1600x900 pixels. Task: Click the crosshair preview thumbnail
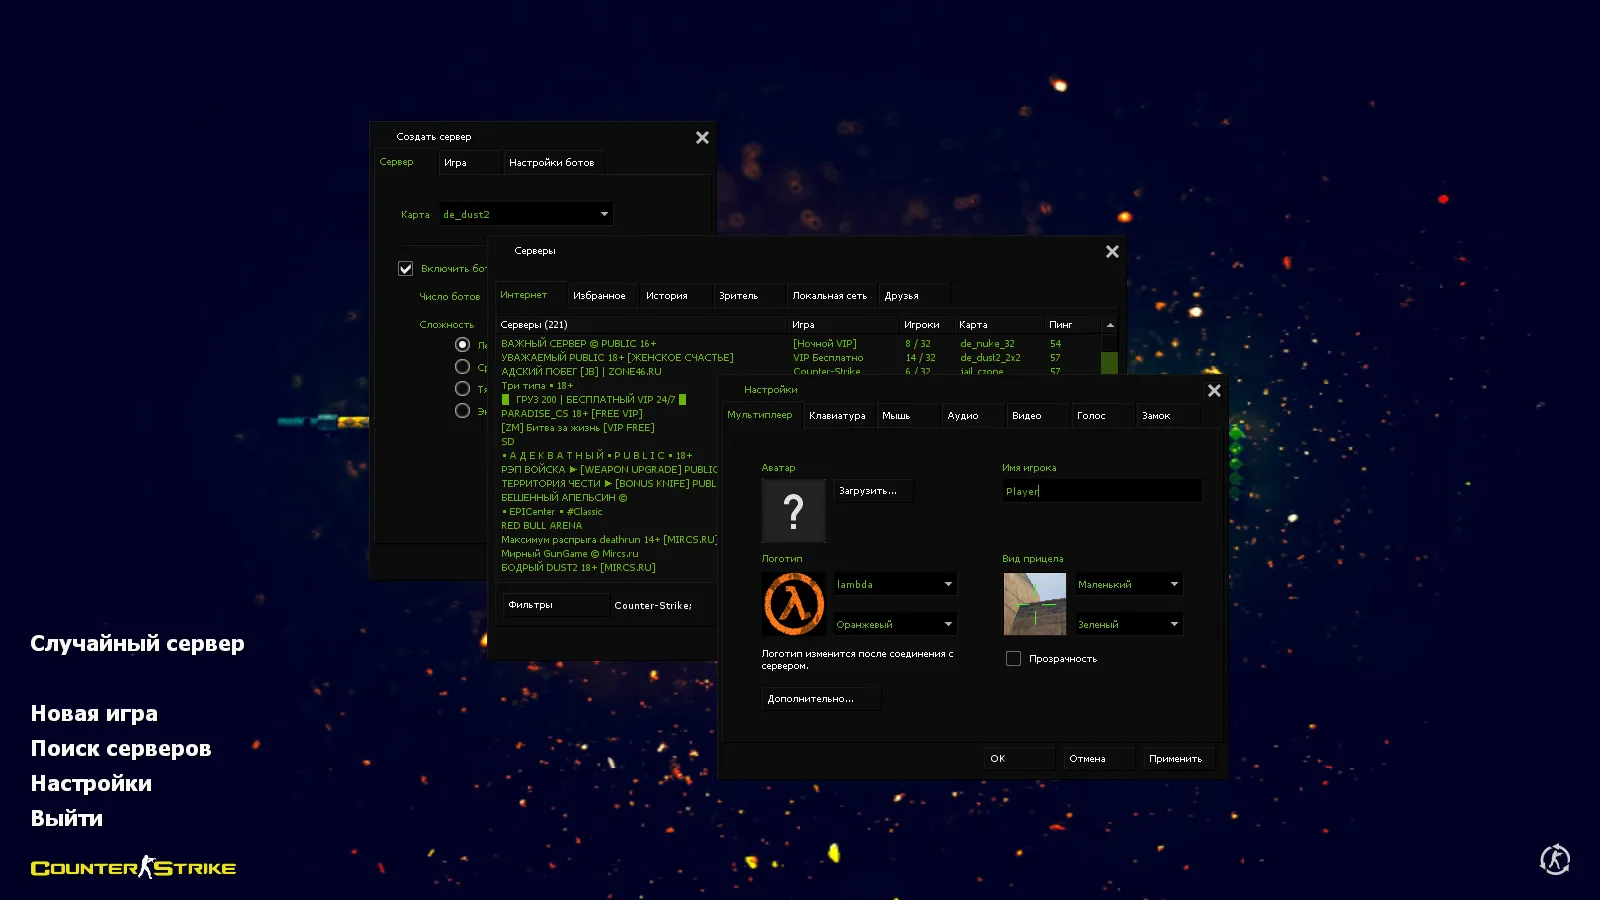[x=1034, y=604]
